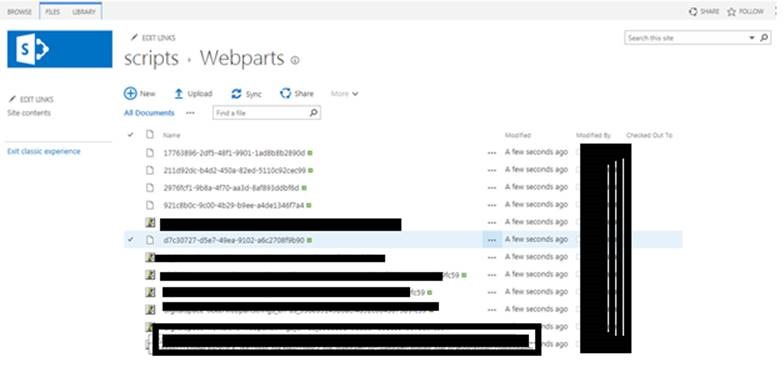Click the Sync icon
This screenshot has width=784, height=377.
pos(236,94)
